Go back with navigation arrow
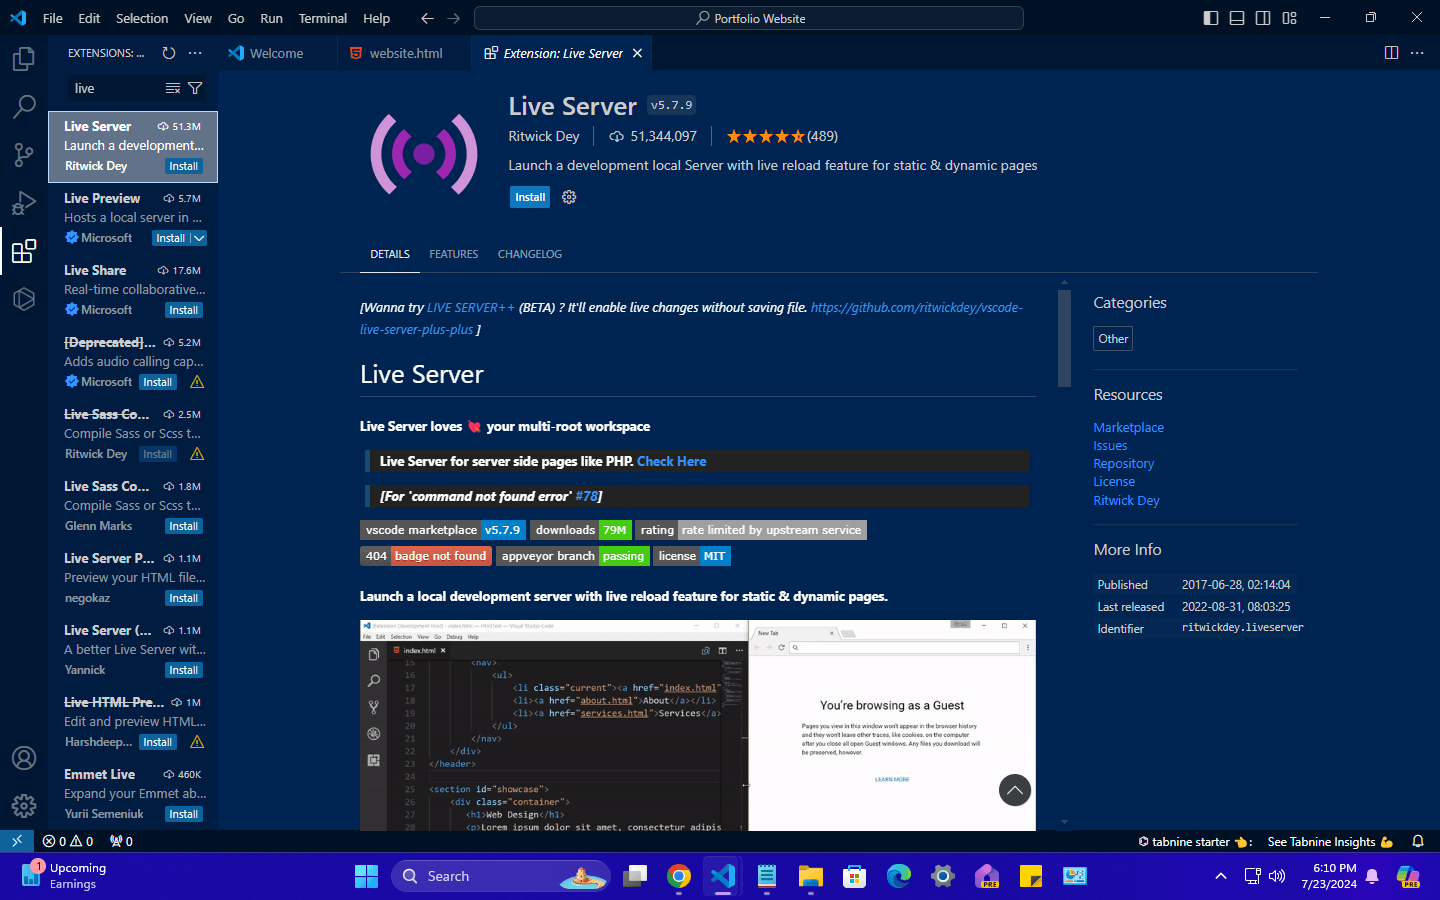The width and height of the screenshot is (1440, 900). tap(427, 18)
